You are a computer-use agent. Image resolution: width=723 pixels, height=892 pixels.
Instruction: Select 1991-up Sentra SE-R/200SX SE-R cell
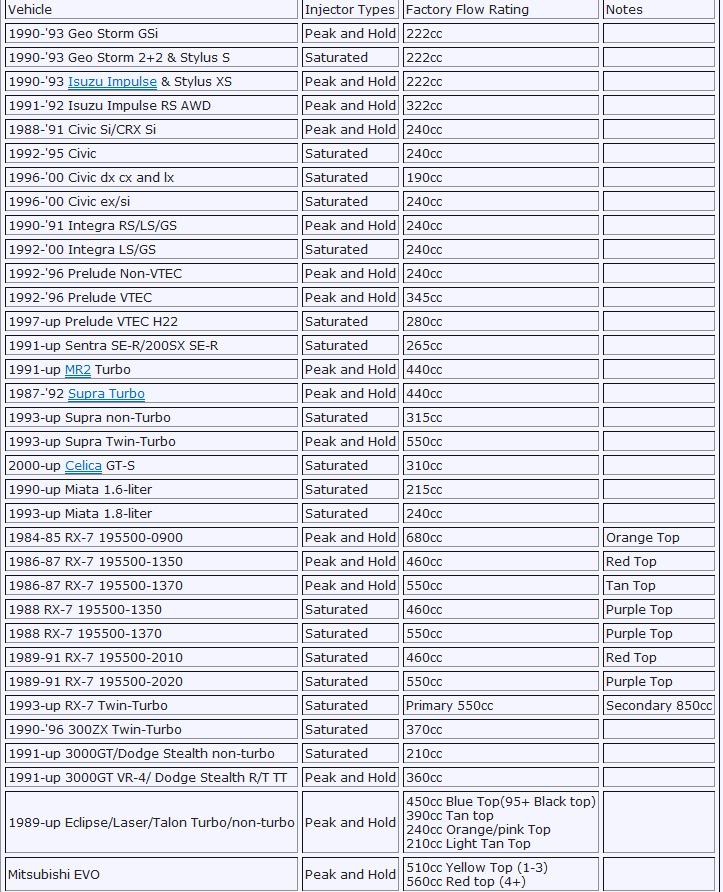[151, 345]
